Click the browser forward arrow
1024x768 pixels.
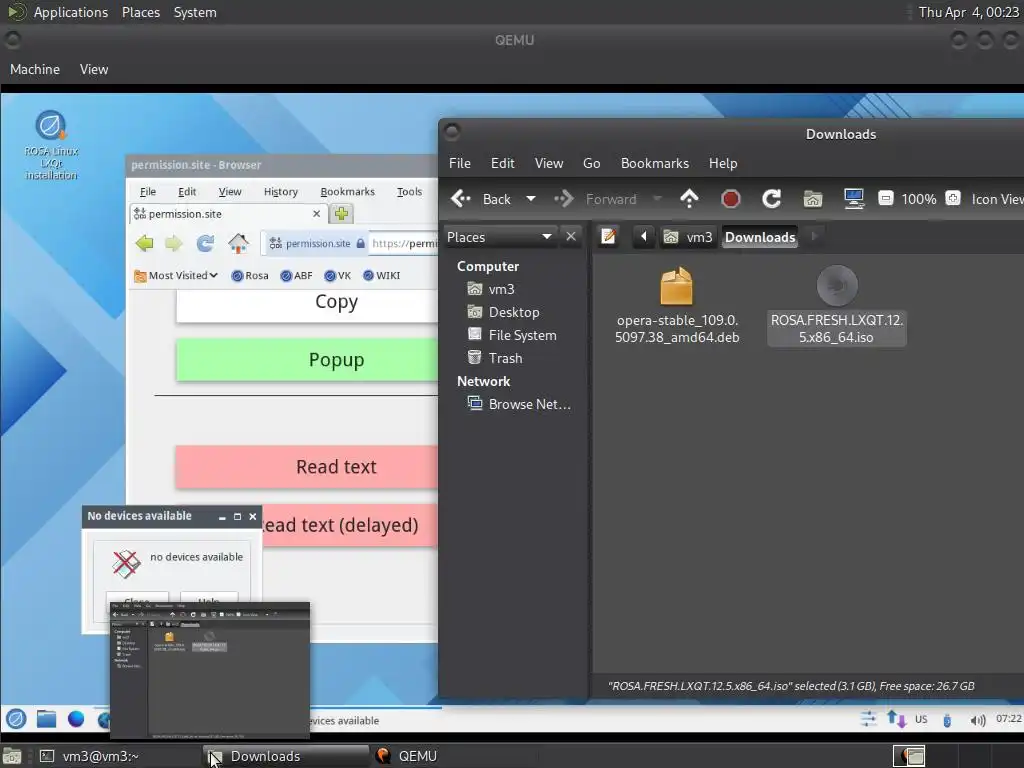[x=174, y=244]
